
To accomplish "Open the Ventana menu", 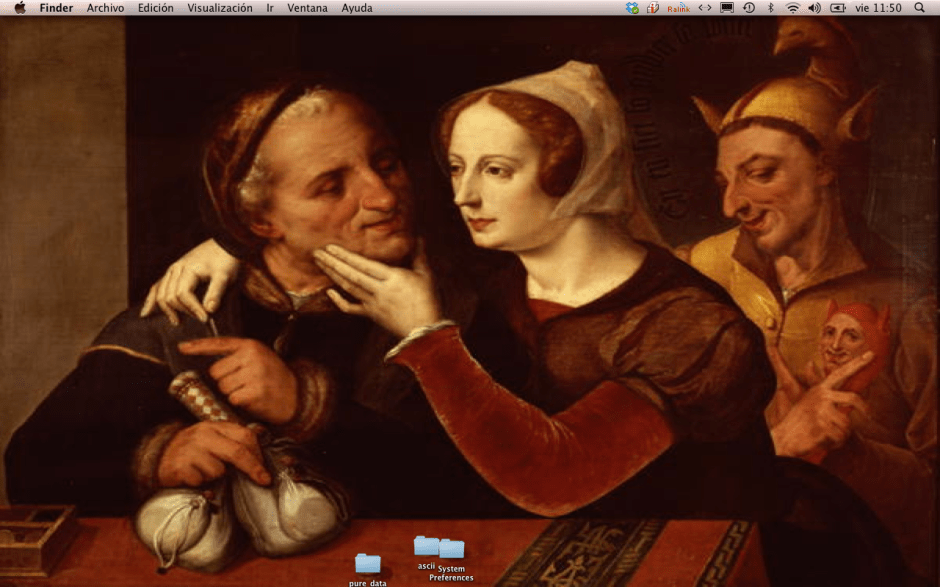I will (x=308, y=8).
